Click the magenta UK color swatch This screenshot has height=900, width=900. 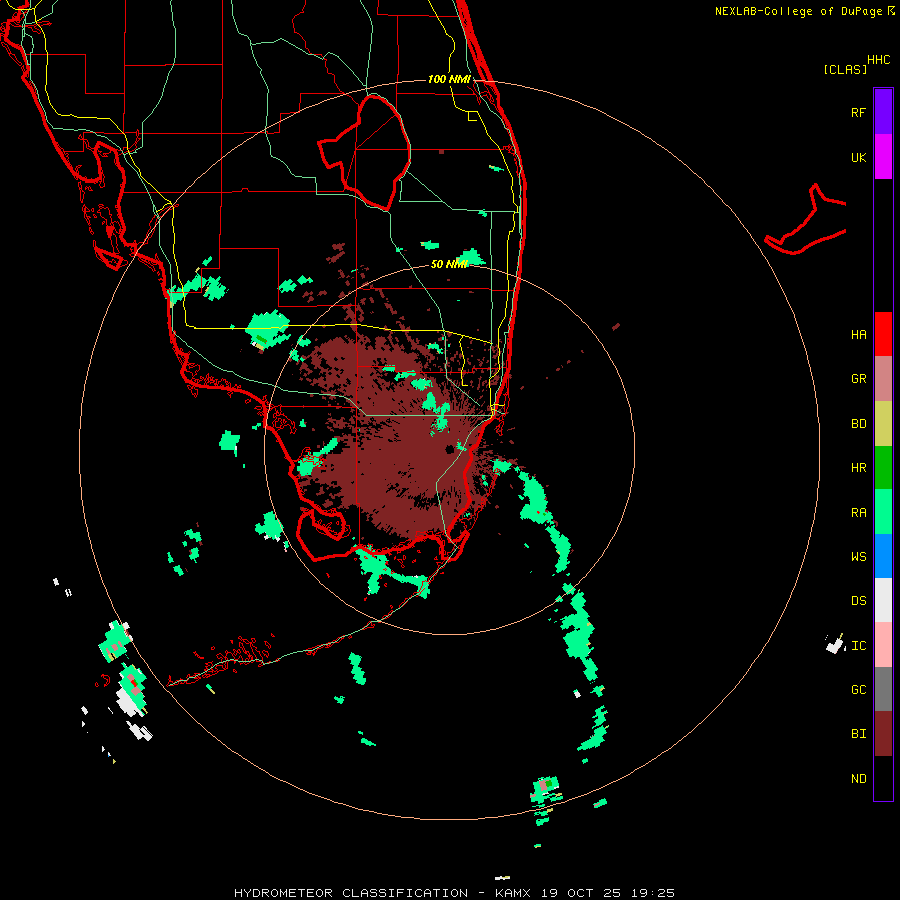[883, 156]
